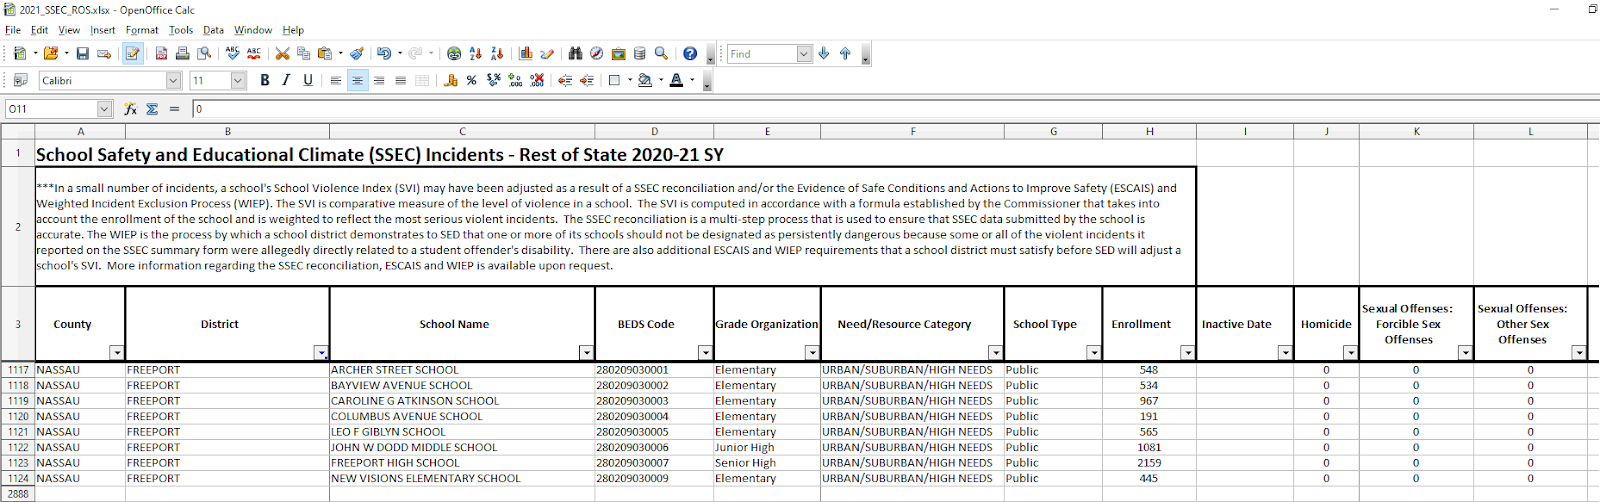Open the Data menu

(214, 30)
